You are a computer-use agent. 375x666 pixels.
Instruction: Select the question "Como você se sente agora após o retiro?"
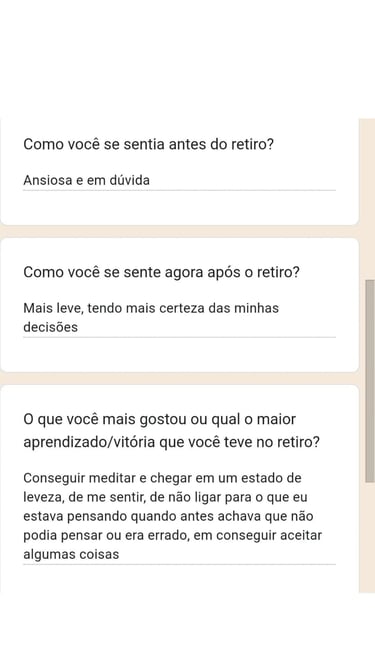161,272
